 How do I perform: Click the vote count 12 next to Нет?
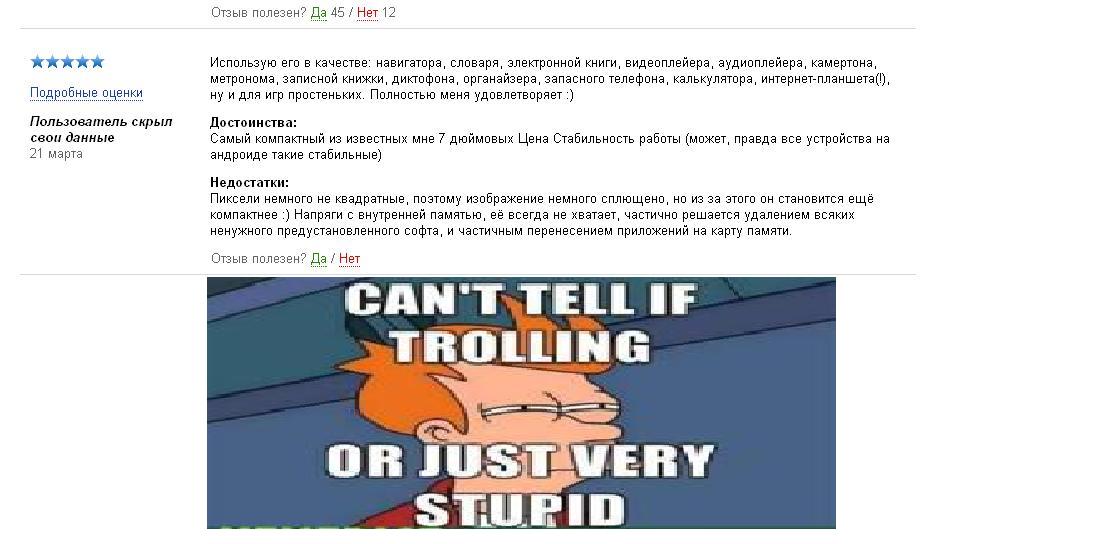(389, 12)
